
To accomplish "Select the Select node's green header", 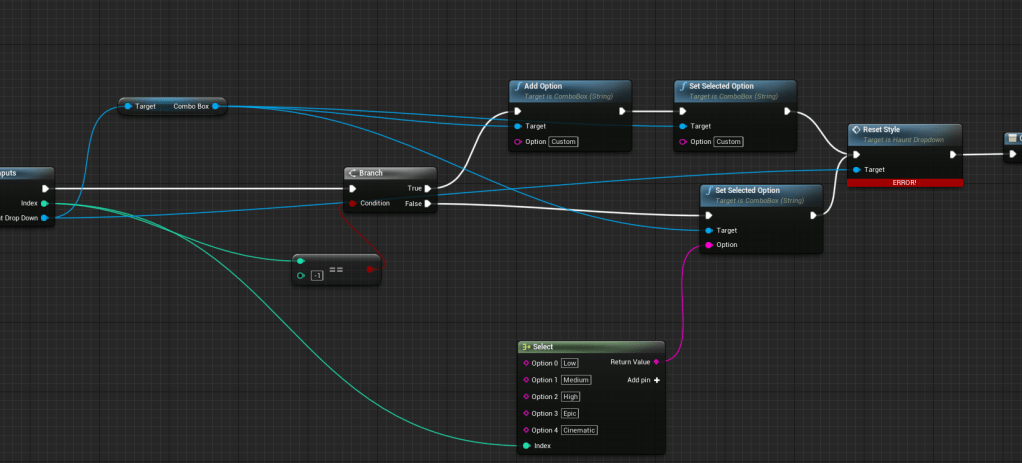I will [590, 346].
